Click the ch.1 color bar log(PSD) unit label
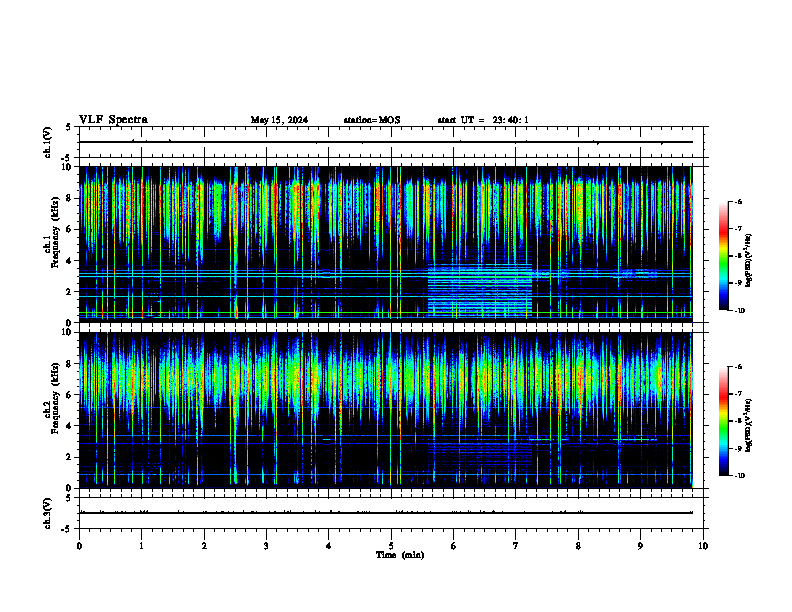This screenshot has height=612, width=792. click(749, 260)
